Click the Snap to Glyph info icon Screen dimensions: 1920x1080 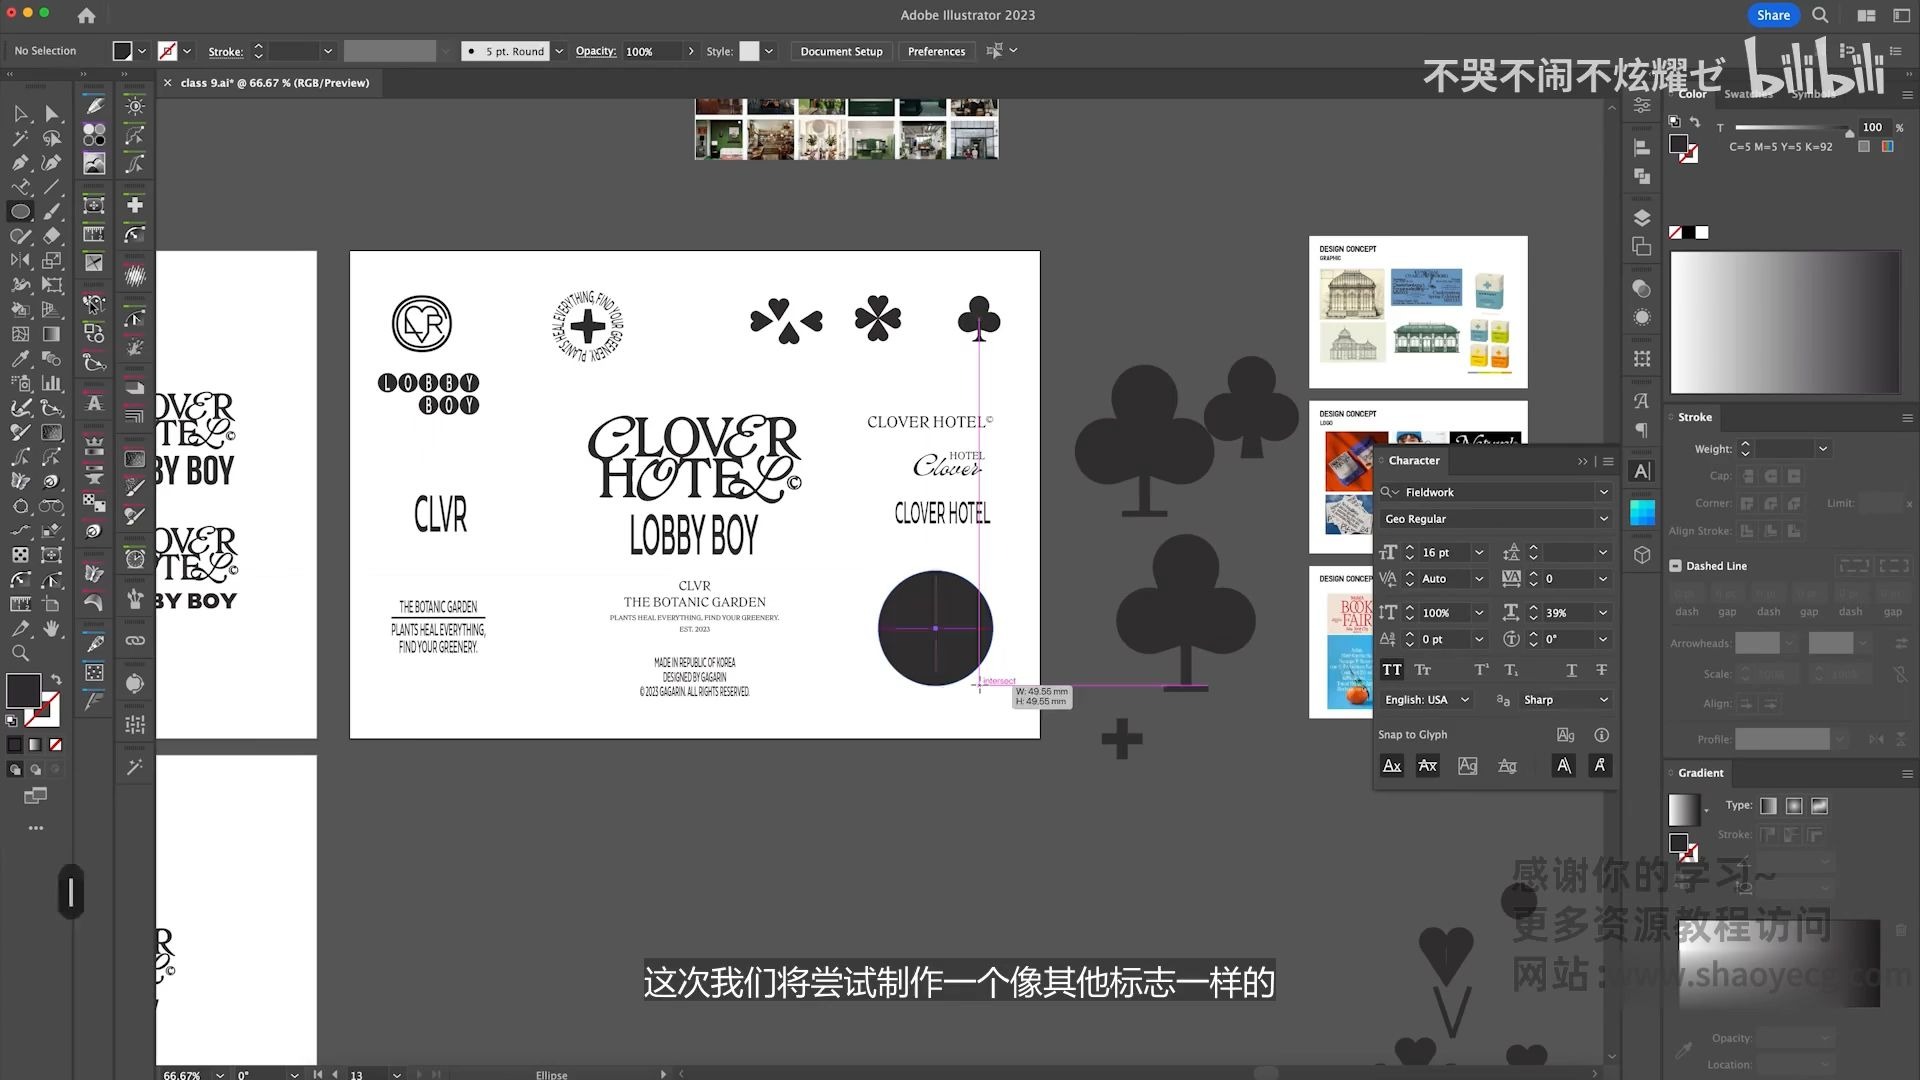pos(1601,735)
